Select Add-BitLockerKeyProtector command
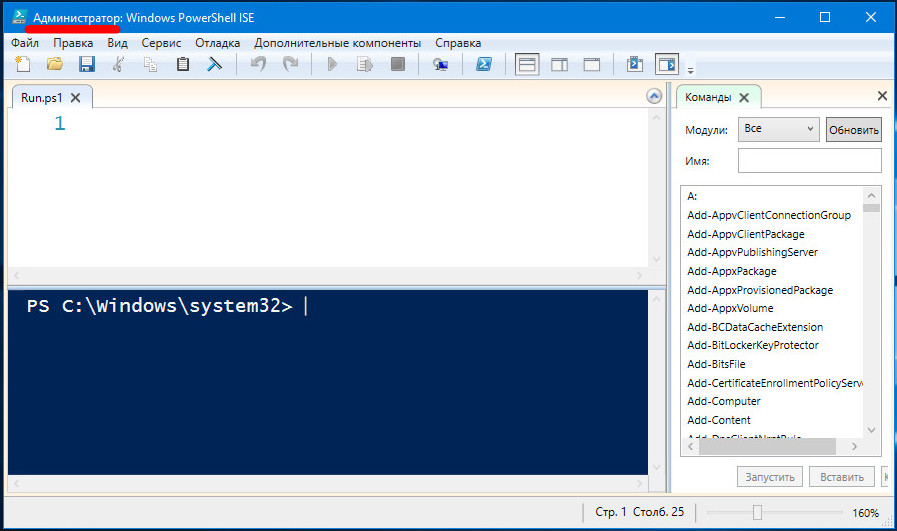897x531 pixels. [x=753, y=345]
